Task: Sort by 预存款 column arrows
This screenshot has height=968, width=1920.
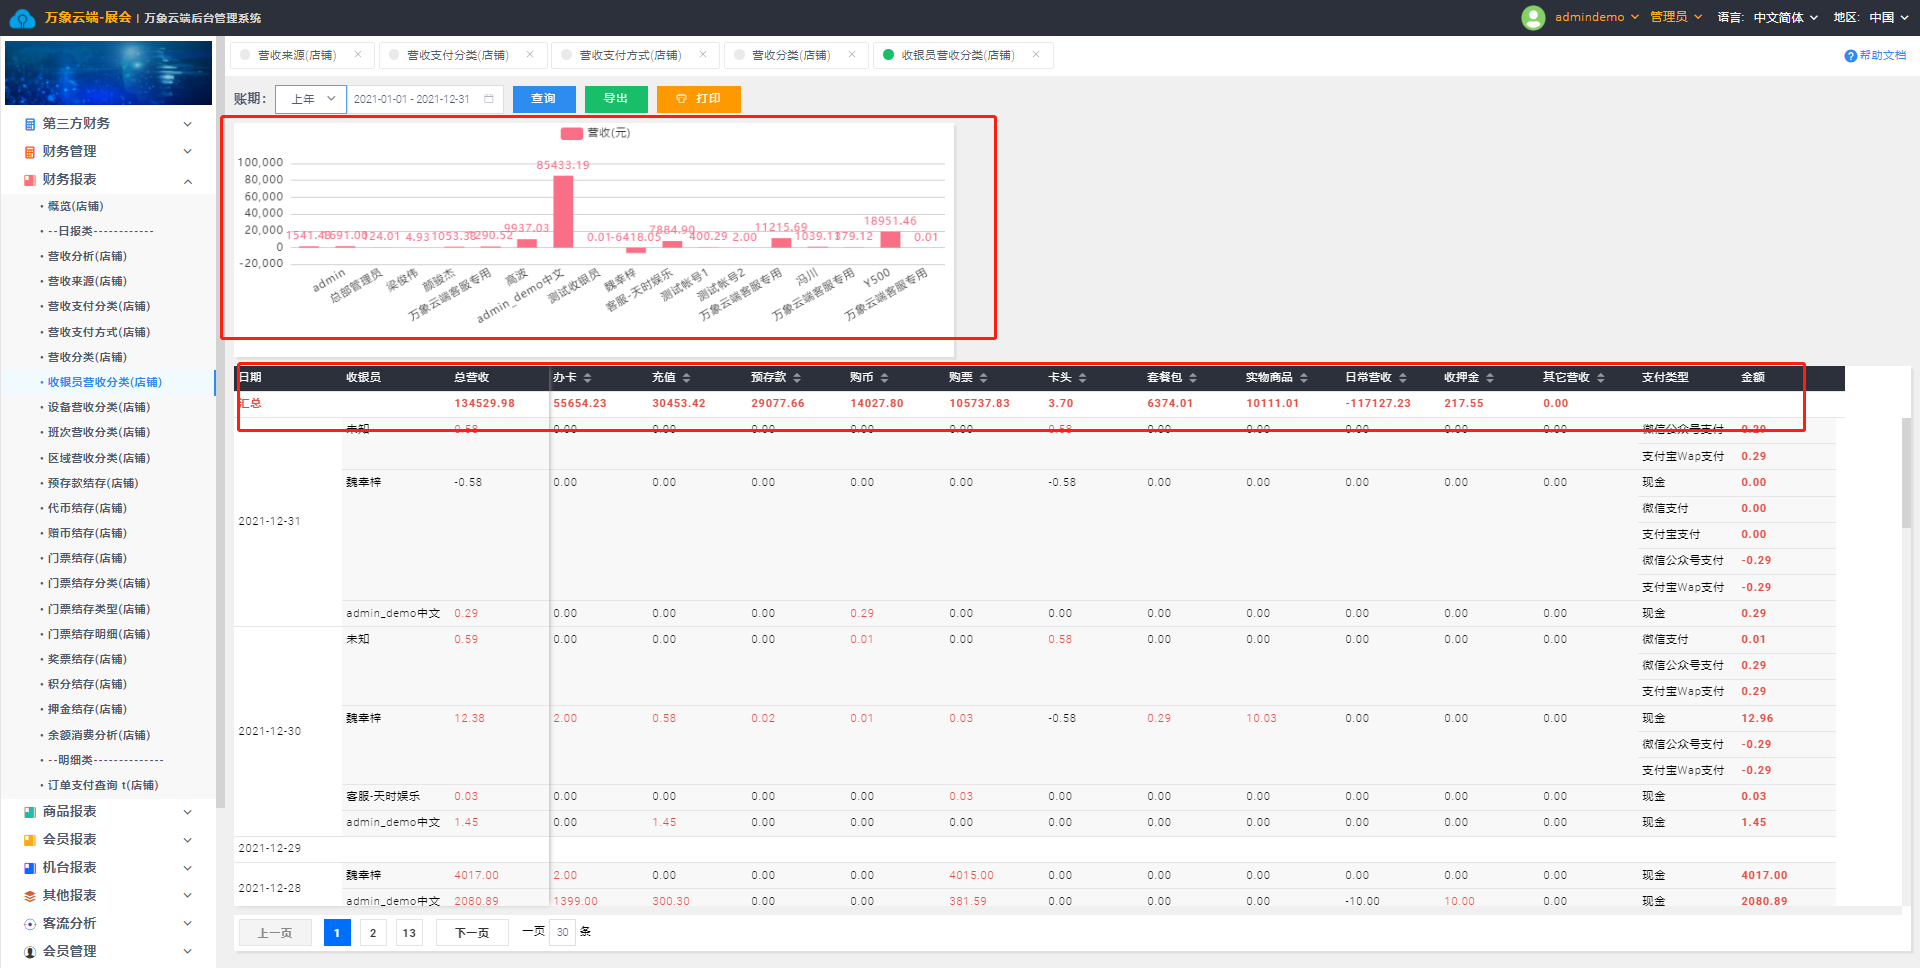Action: click(797, 378)
